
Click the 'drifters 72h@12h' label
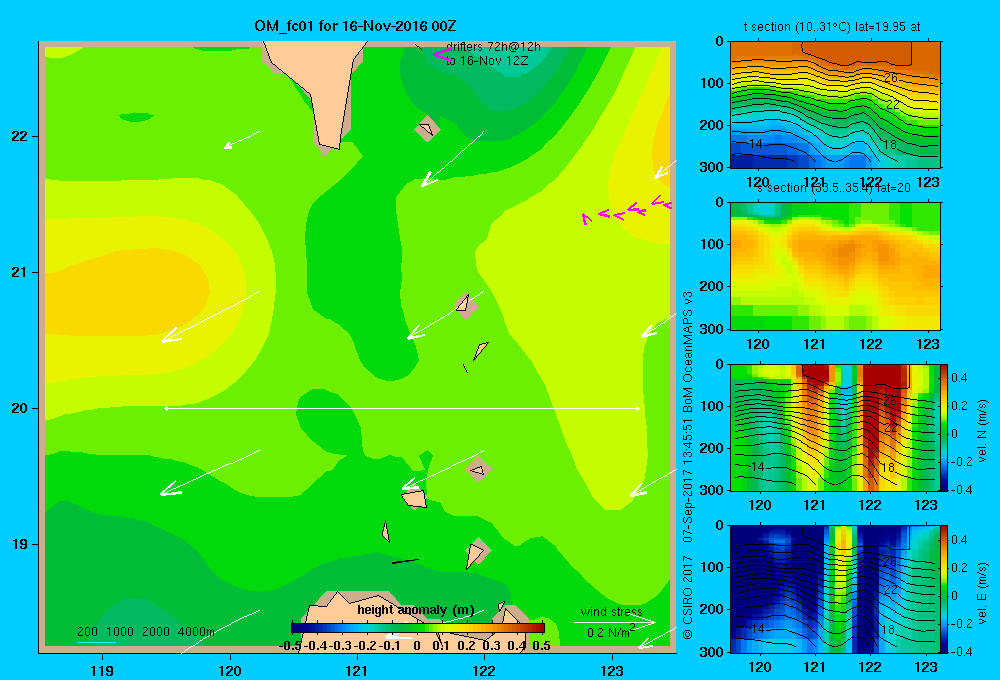[x=493, y=47]
